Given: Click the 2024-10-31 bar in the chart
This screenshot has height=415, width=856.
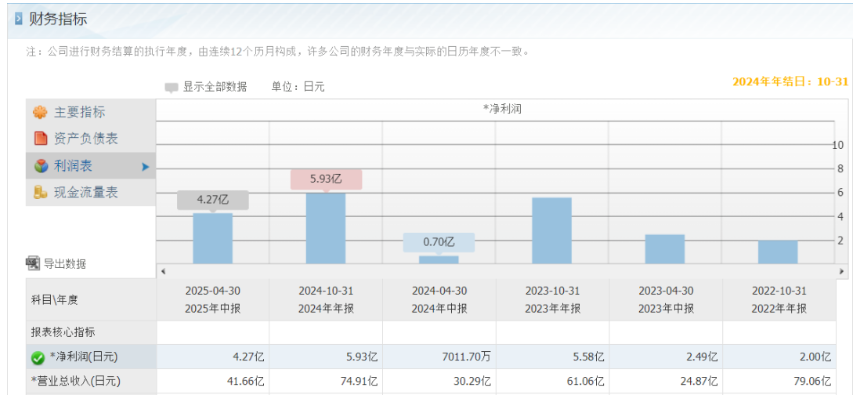Looking at the screenshot, I should (326, 228).
